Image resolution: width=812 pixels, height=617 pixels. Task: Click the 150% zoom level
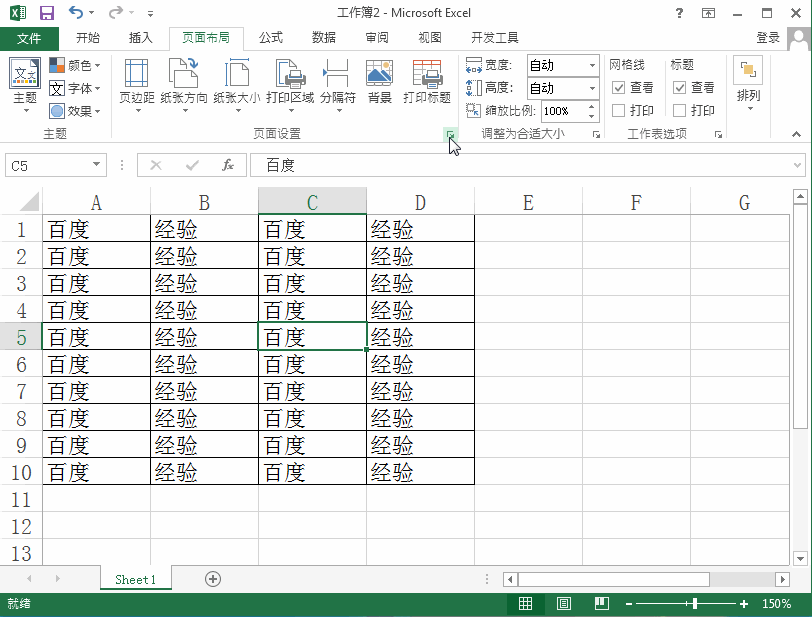point(776,604)
